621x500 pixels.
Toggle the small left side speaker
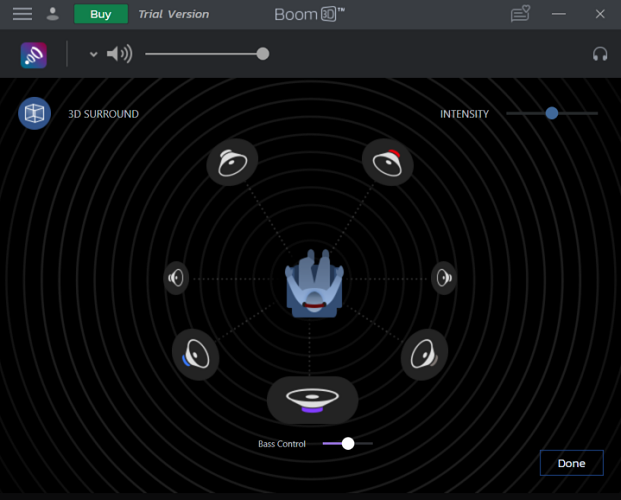click(176, 278)
